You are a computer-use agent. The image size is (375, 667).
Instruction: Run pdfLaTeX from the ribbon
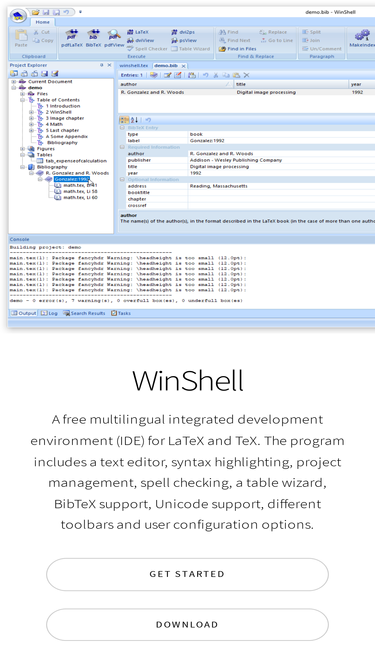click(x=72, y=38)
